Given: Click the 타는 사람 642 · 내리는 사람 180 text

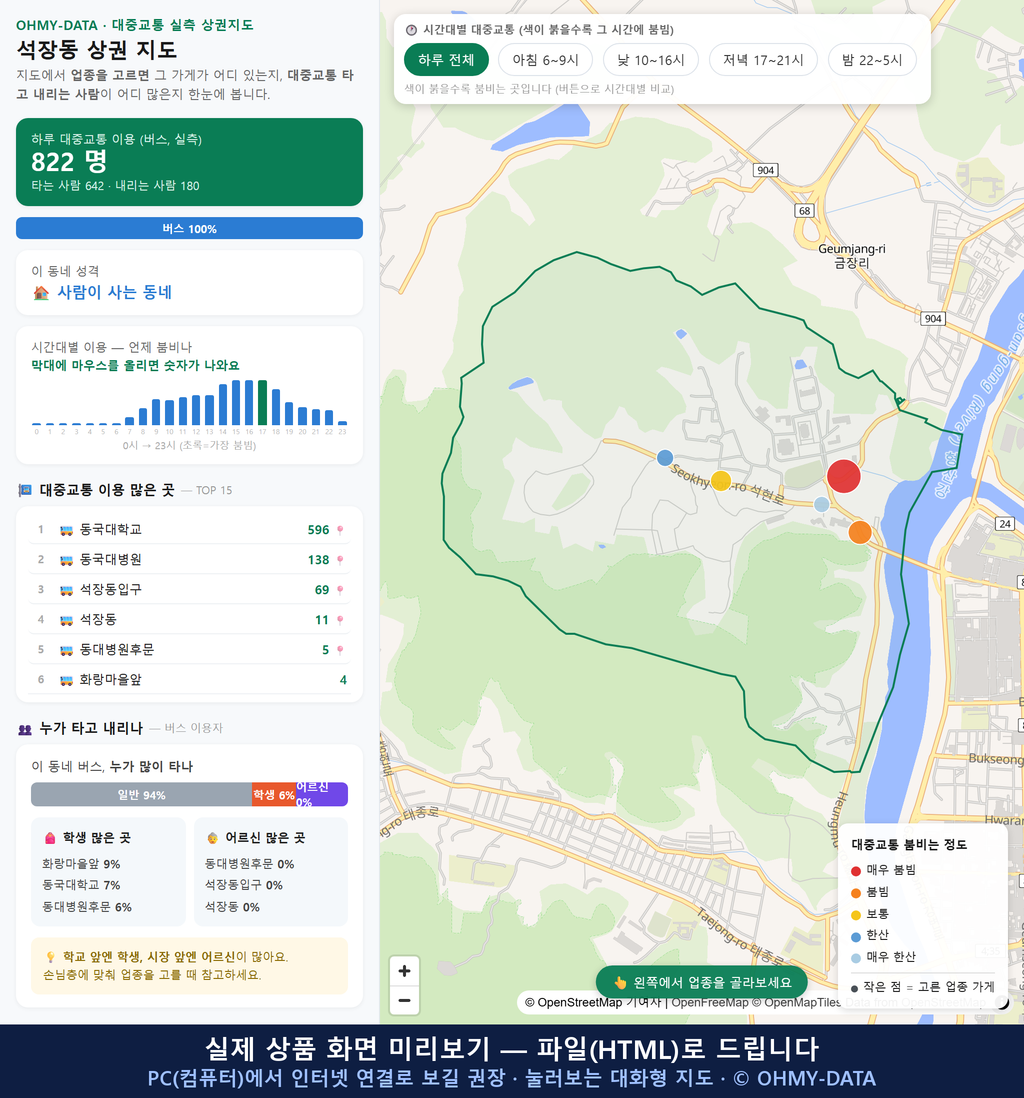Looking at the screenshot, I should coord(116,186).
